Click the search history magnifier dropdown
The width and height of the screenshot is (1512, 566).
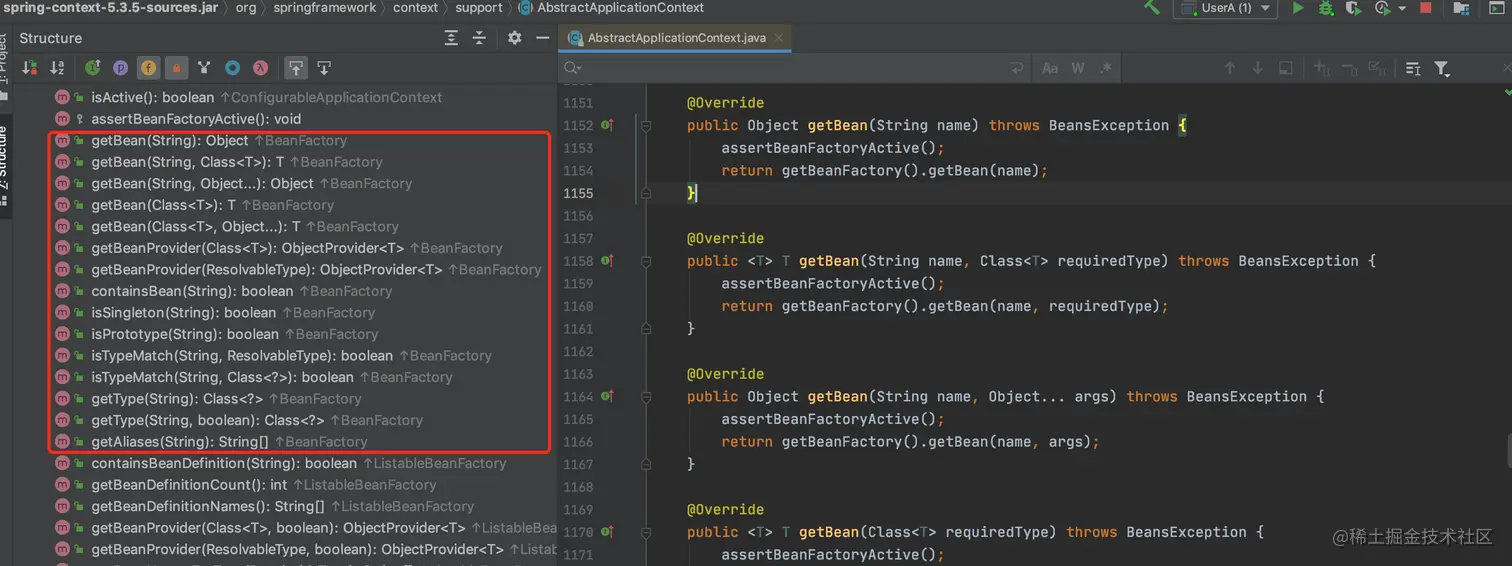click(573, 68)
